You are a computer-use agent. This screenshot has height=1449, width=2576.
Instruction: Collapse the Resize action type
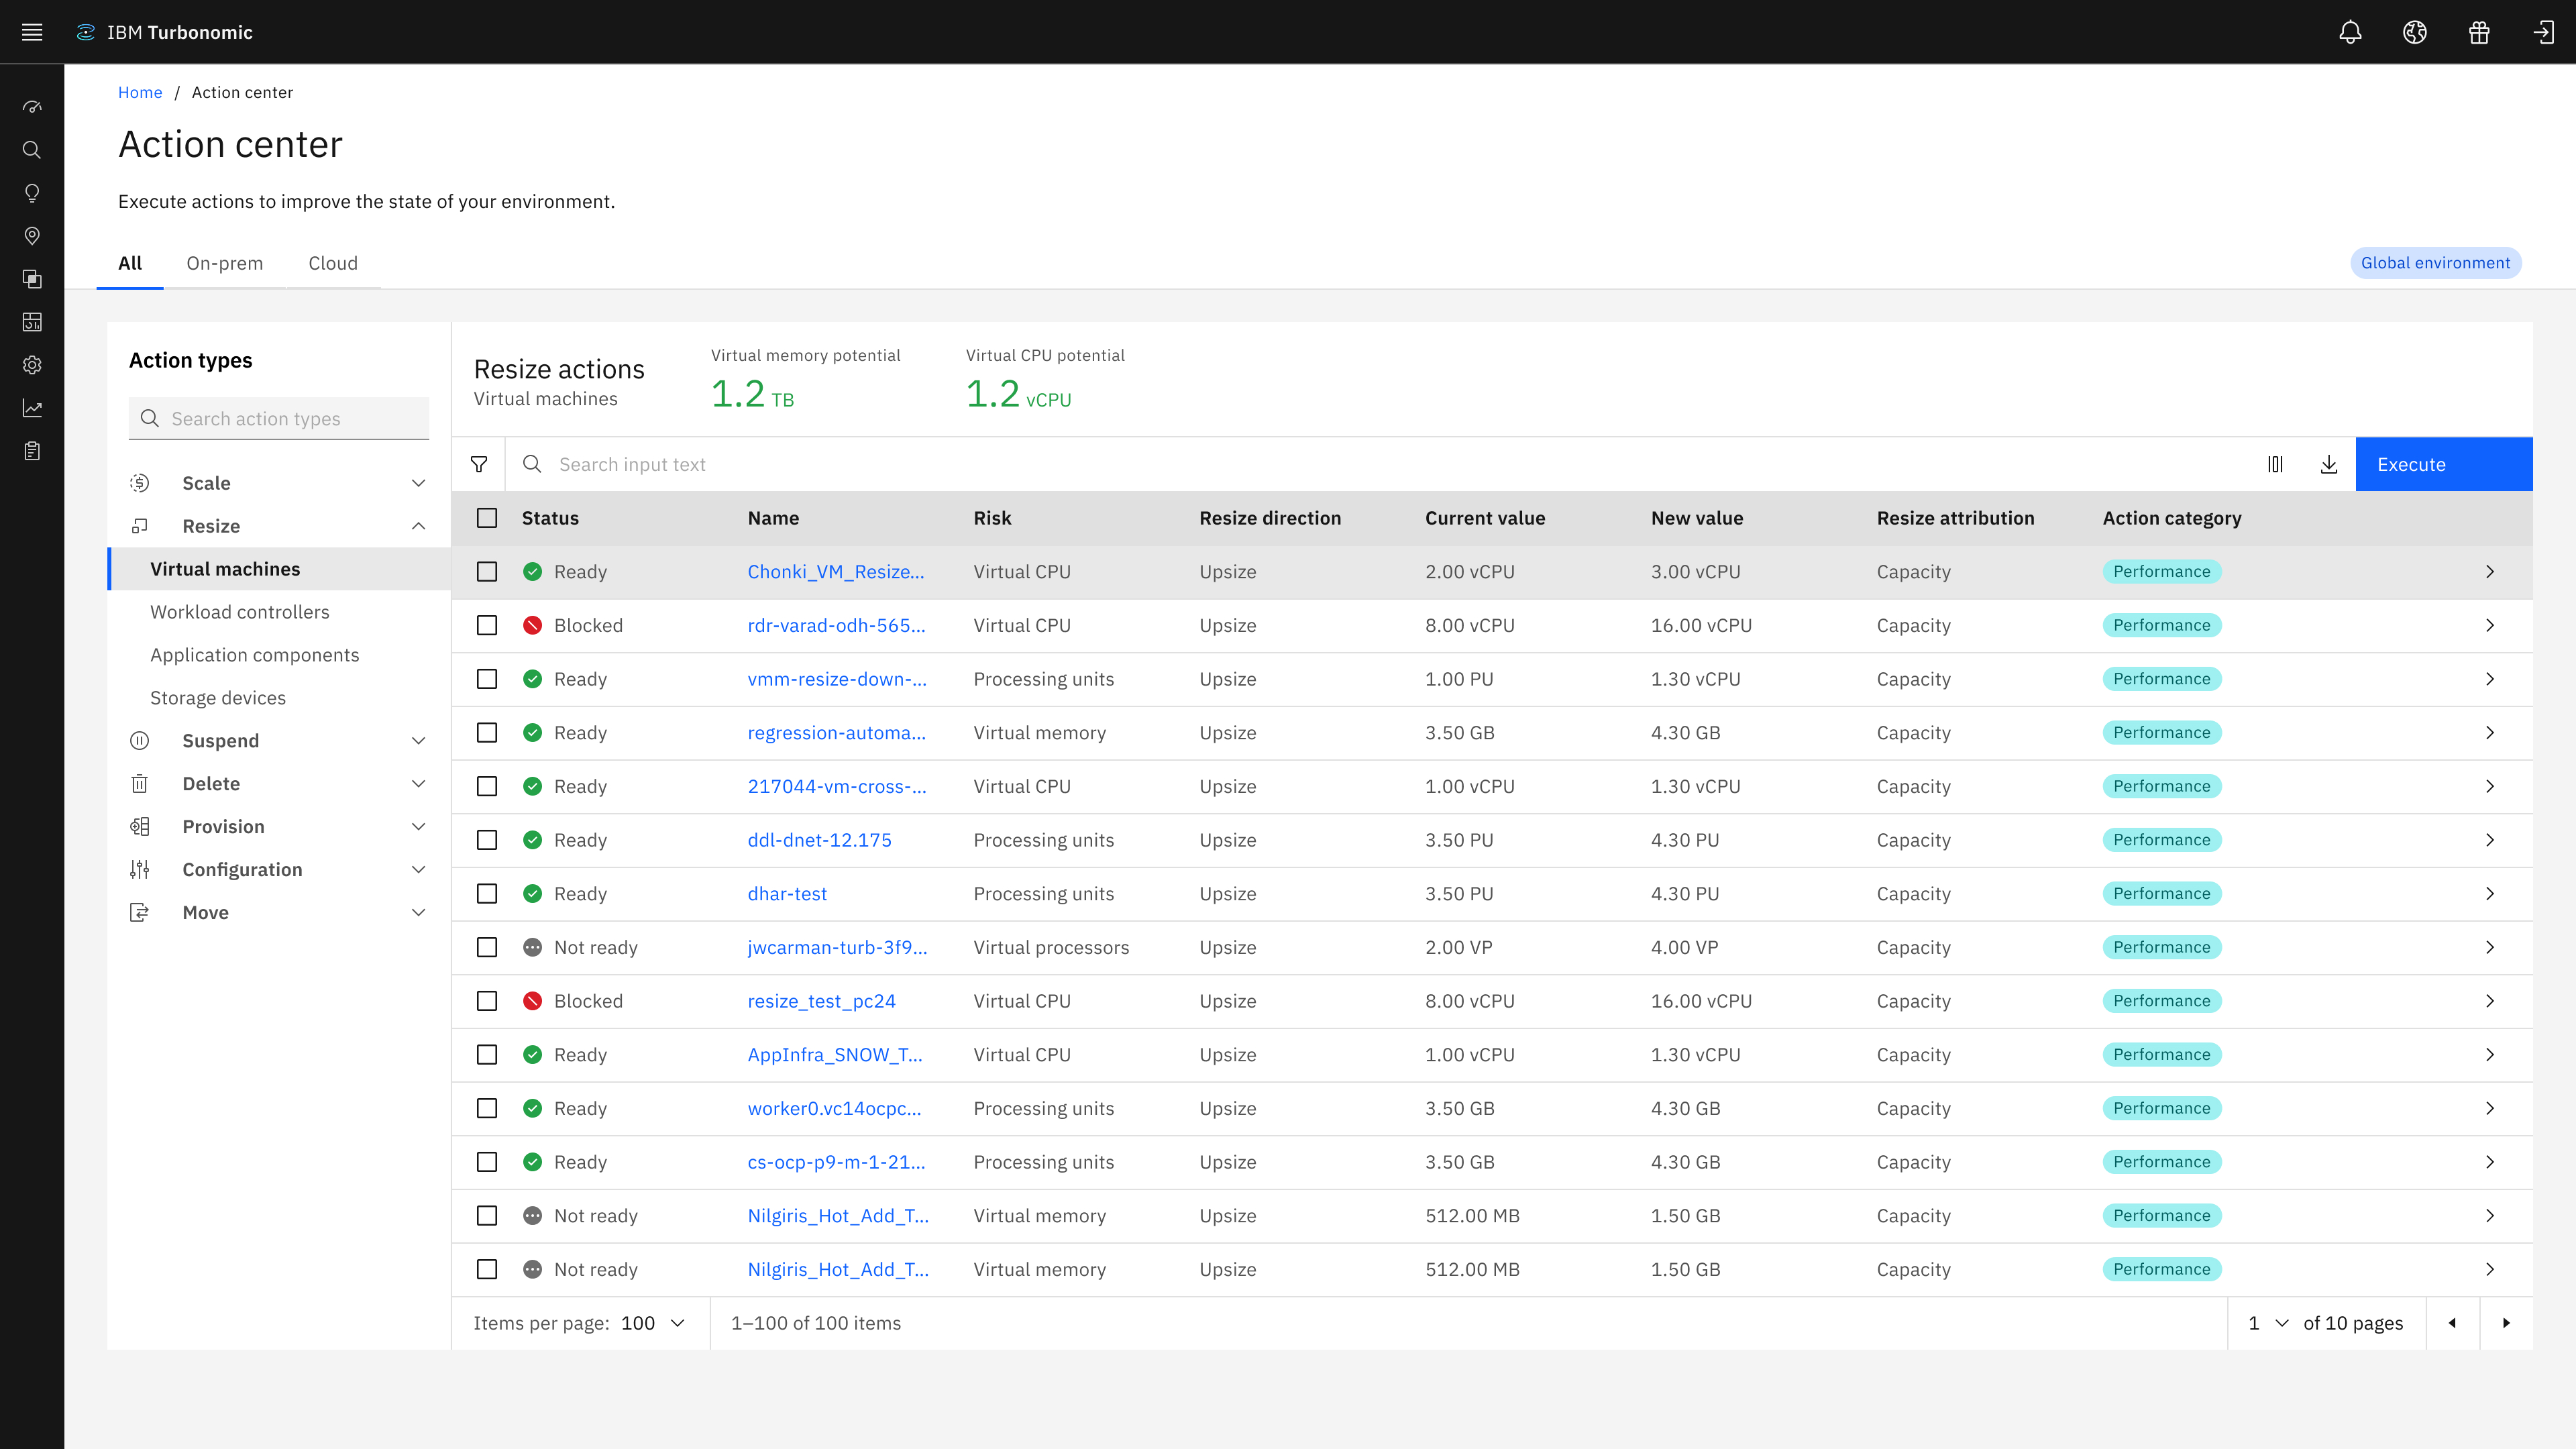click(278, 526)
